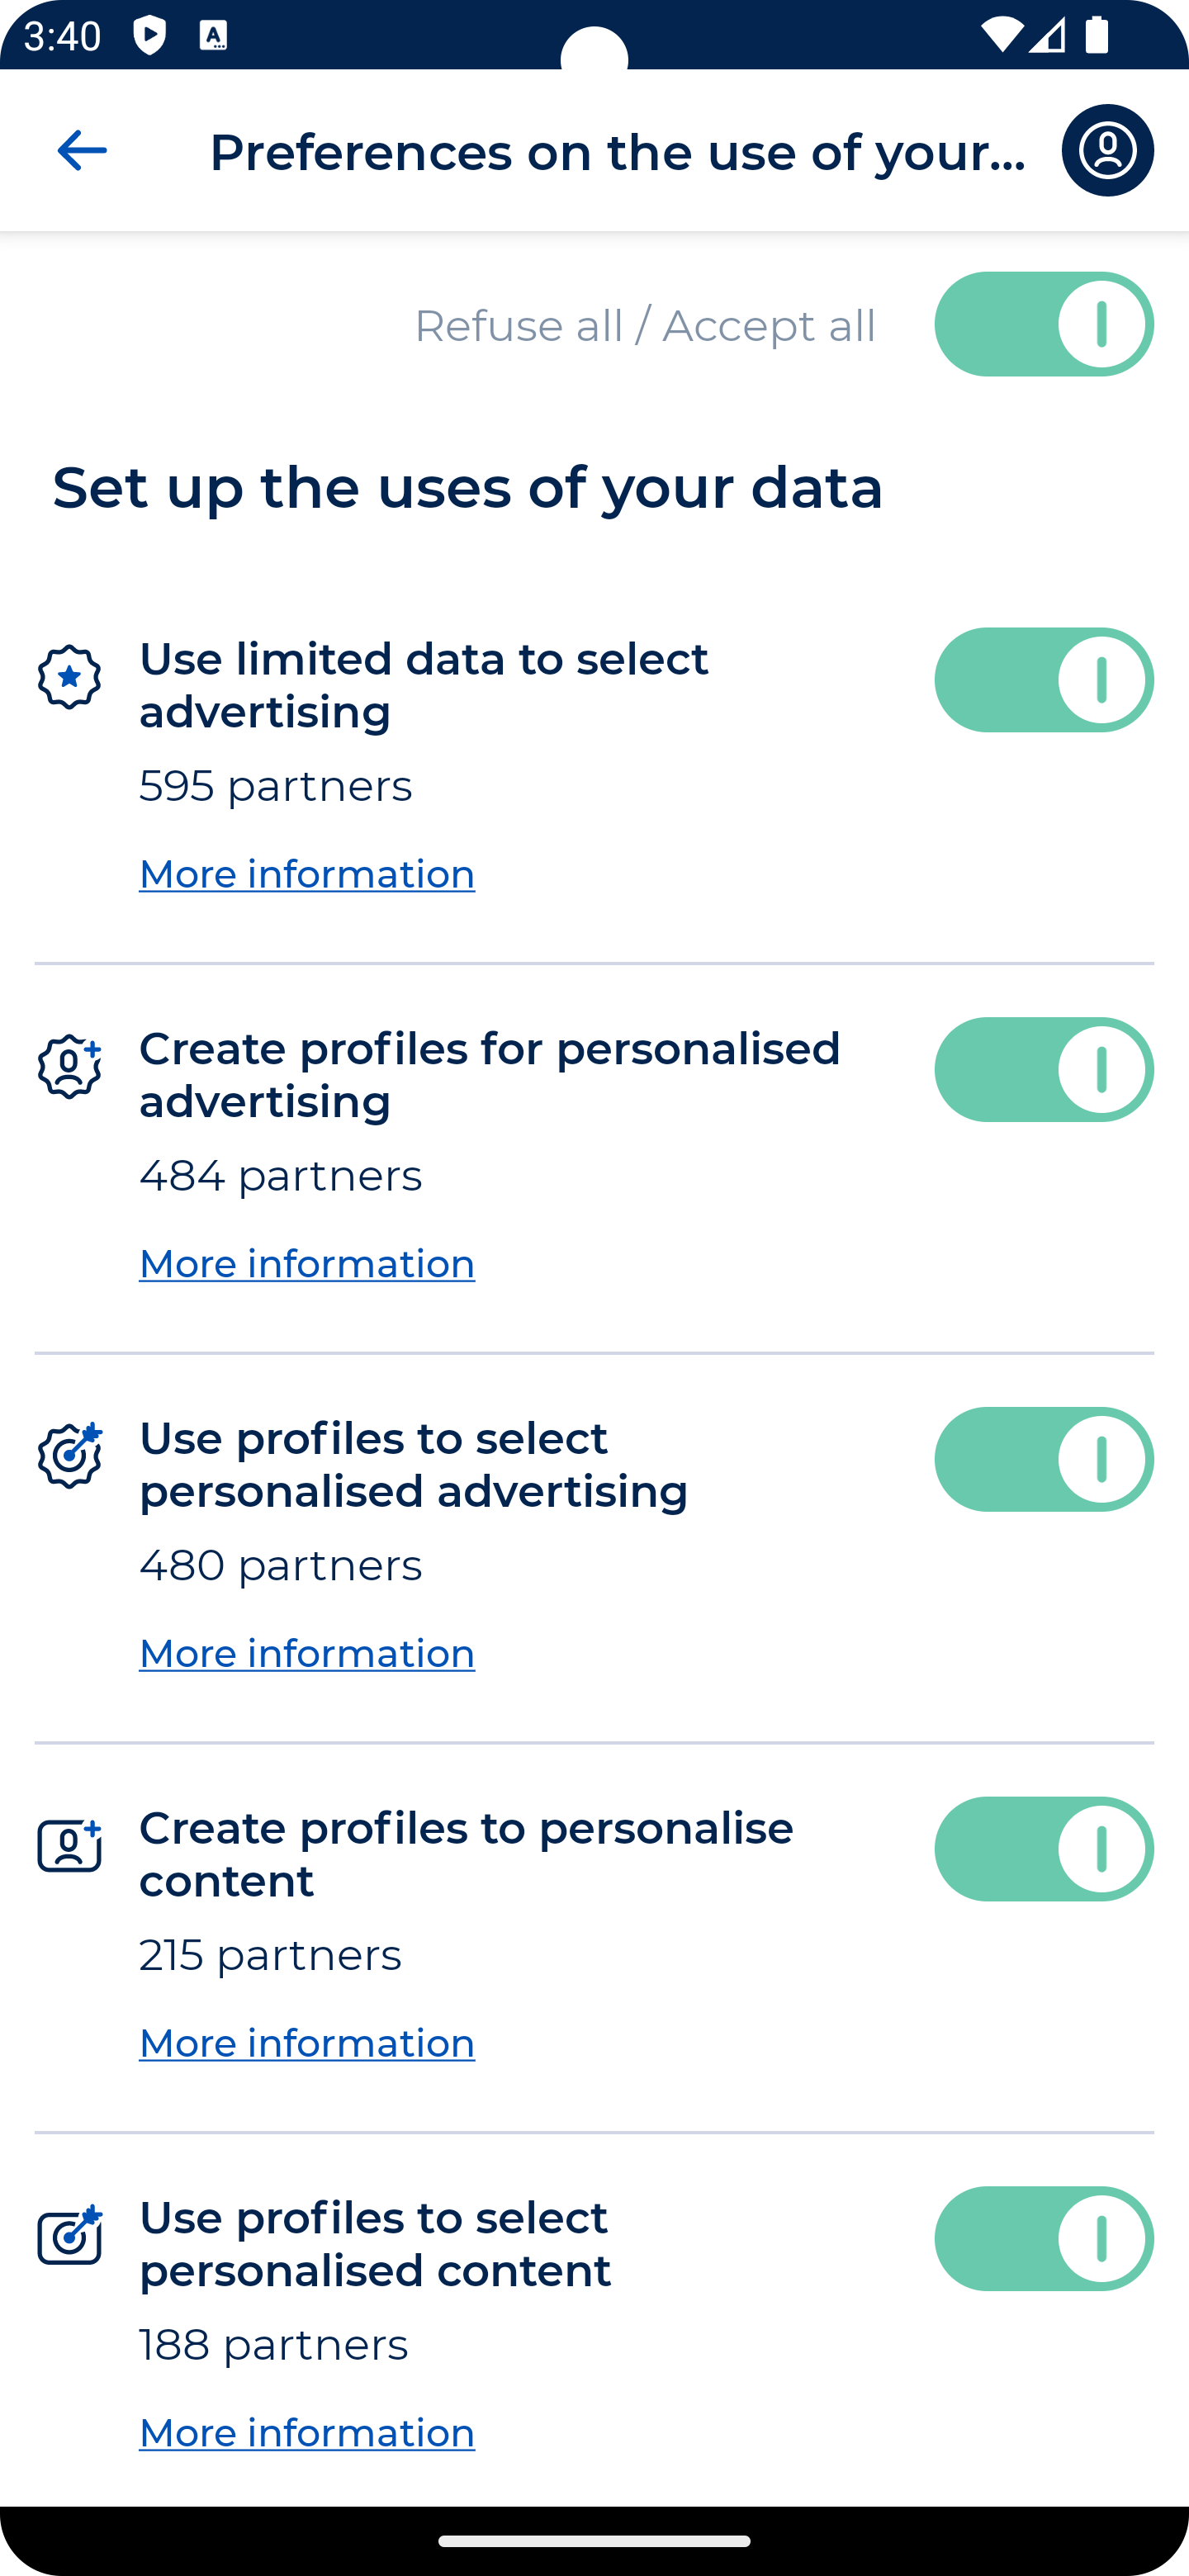Screen dimensions: 1189x2576
Task: Open More information under 595 partners
Action: pos(306,873)
